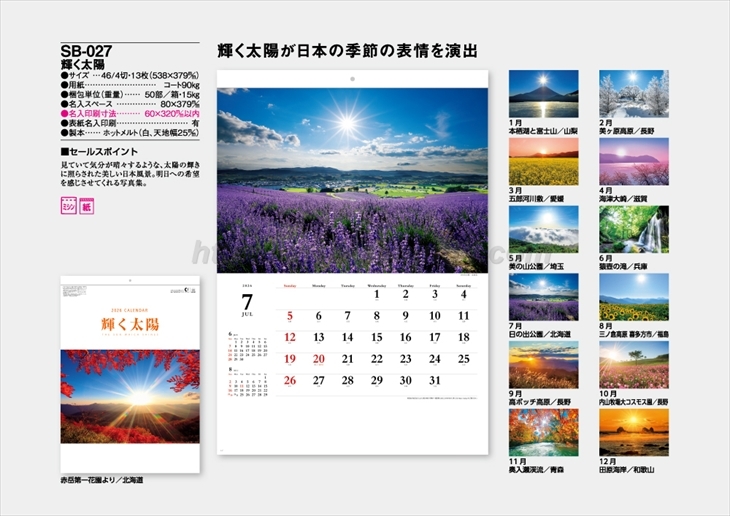Click the calendar cover image with 輝く太陽 title
The height and width of the screenshot is (516, 730).
pos(130,375)
